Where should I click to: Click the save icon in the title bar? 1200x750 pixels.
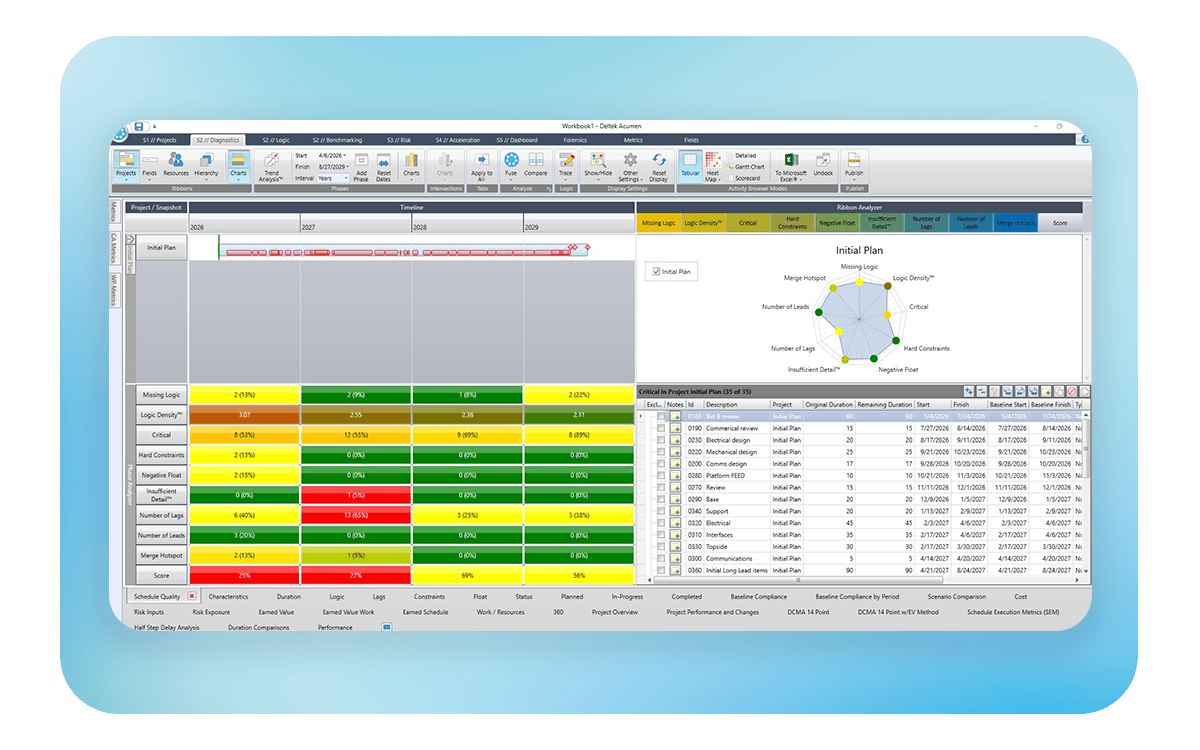[139, 126]
